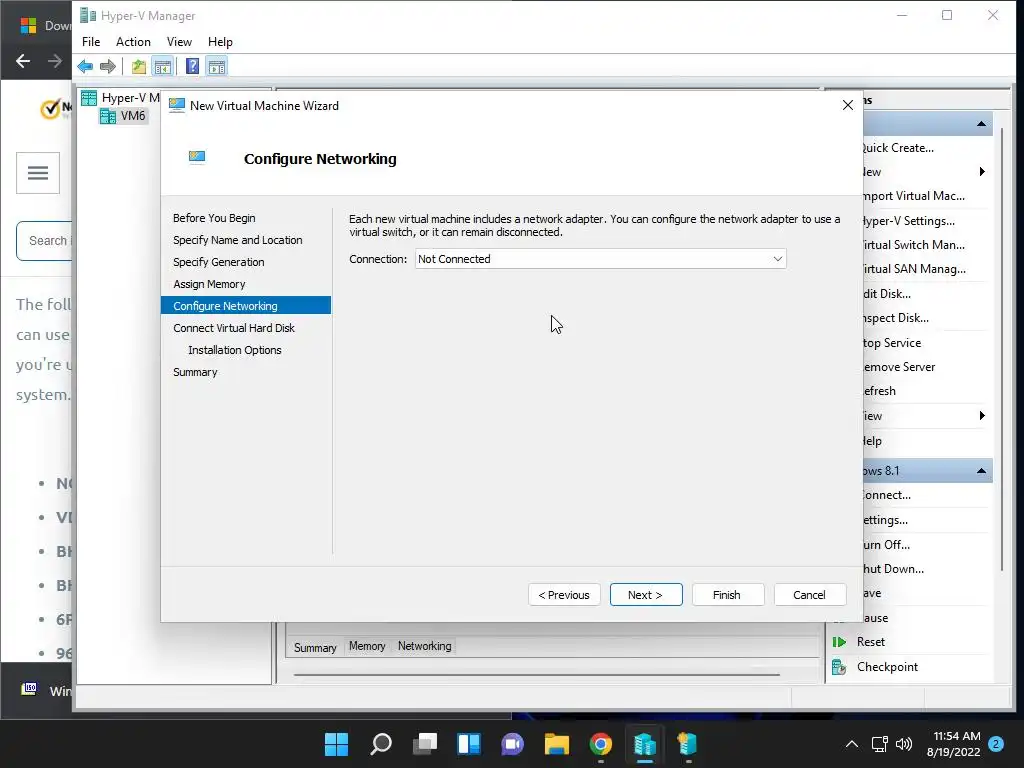Go to Specify Generation step
The width and height of the screenshot is (1024, 768).
coord(219,262)
